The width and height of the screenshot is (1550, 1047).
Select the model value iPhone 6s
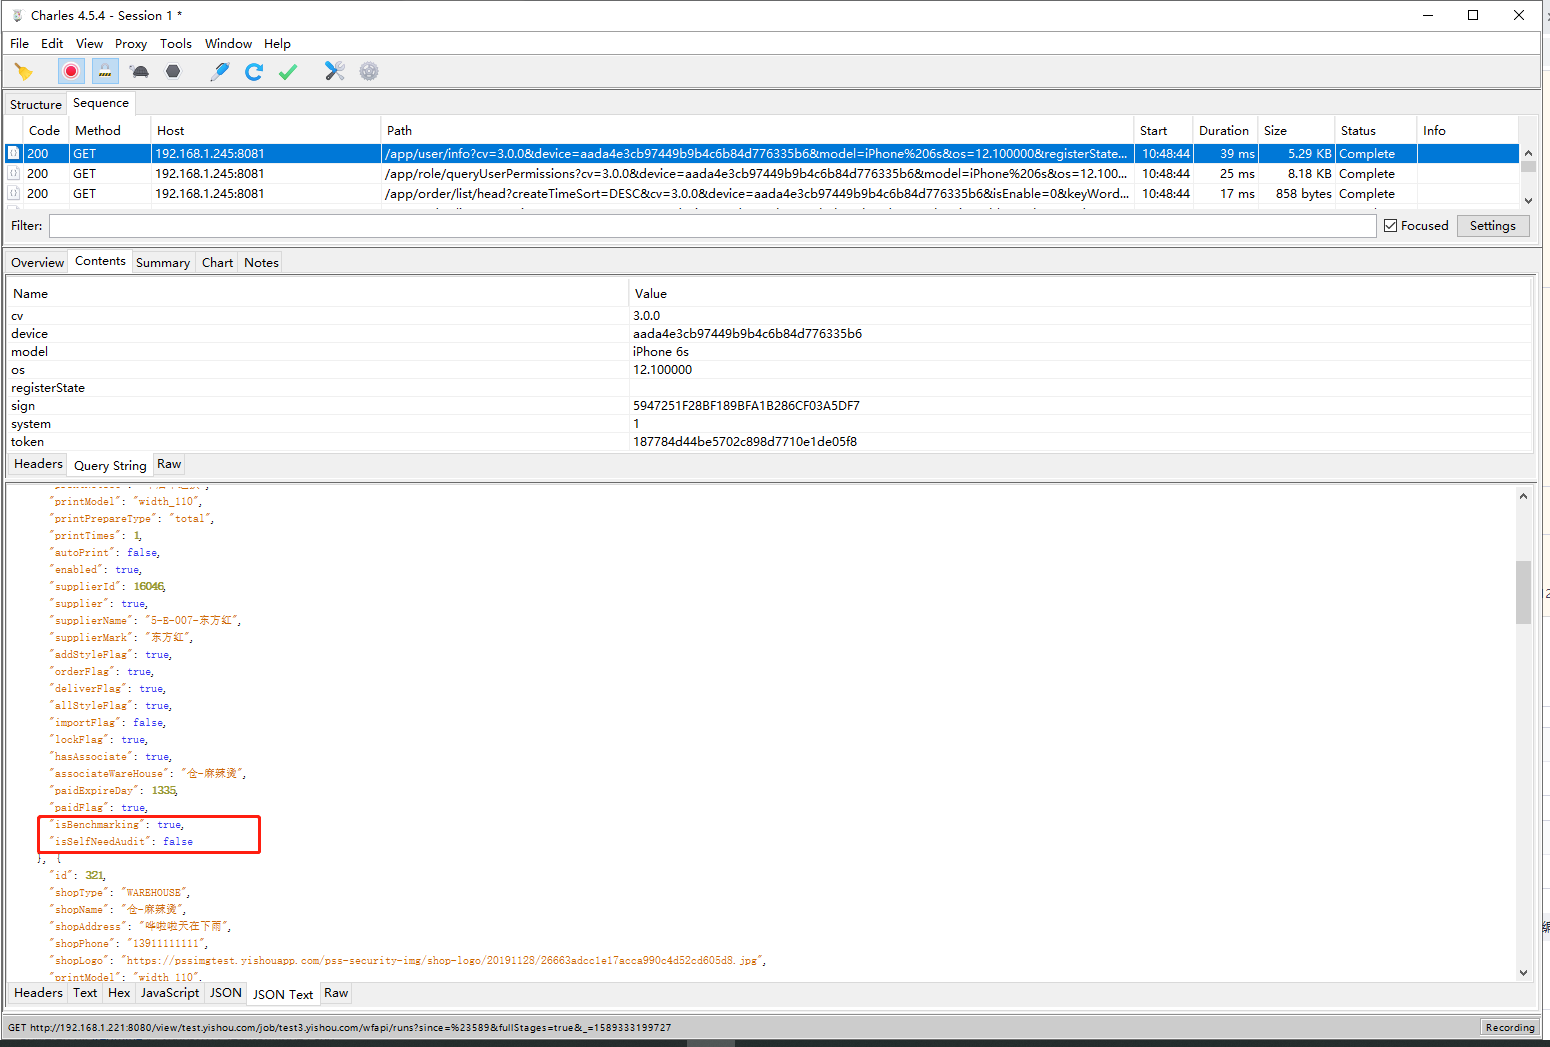(x=660, y=352)
